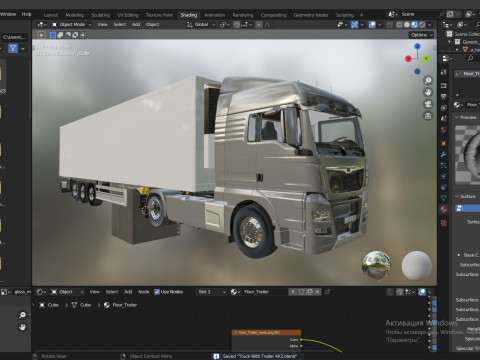Switch to the Geometry Nodes workspace tab

click(x=311, y=15)
